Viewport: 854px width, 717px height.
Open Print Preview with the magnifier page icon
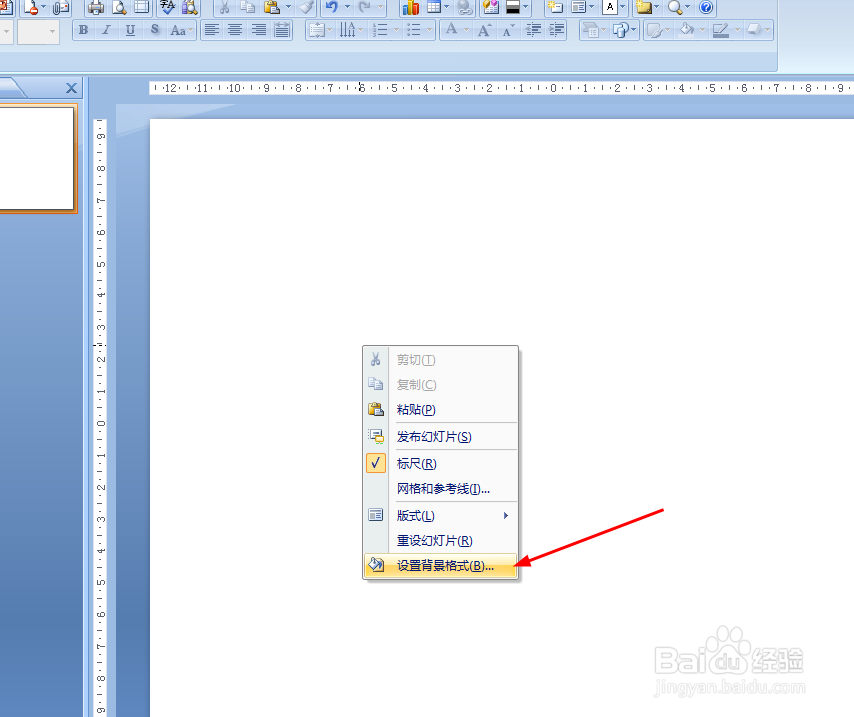tap(119, 7)
